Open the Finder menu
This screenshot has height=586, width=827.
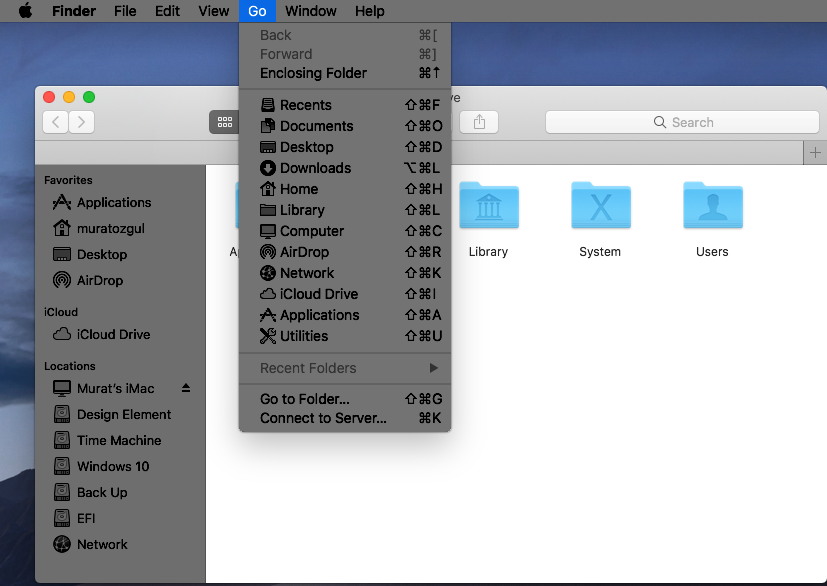[x=74, y=11]
